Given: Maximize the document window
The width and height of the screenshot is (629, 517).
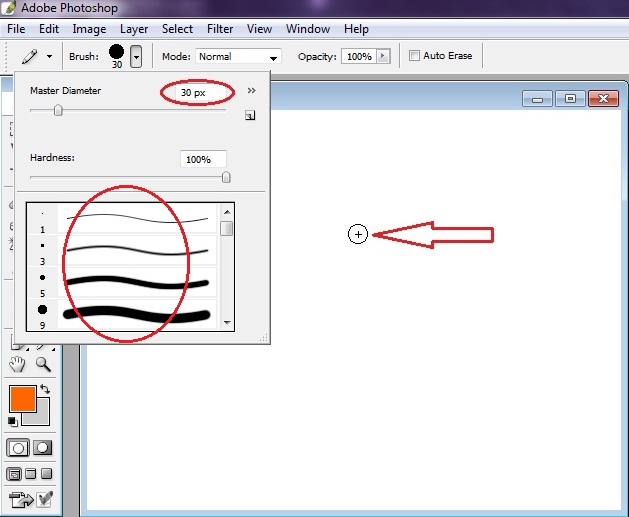Looking at the screenshot, I should (x=570, y=98).
